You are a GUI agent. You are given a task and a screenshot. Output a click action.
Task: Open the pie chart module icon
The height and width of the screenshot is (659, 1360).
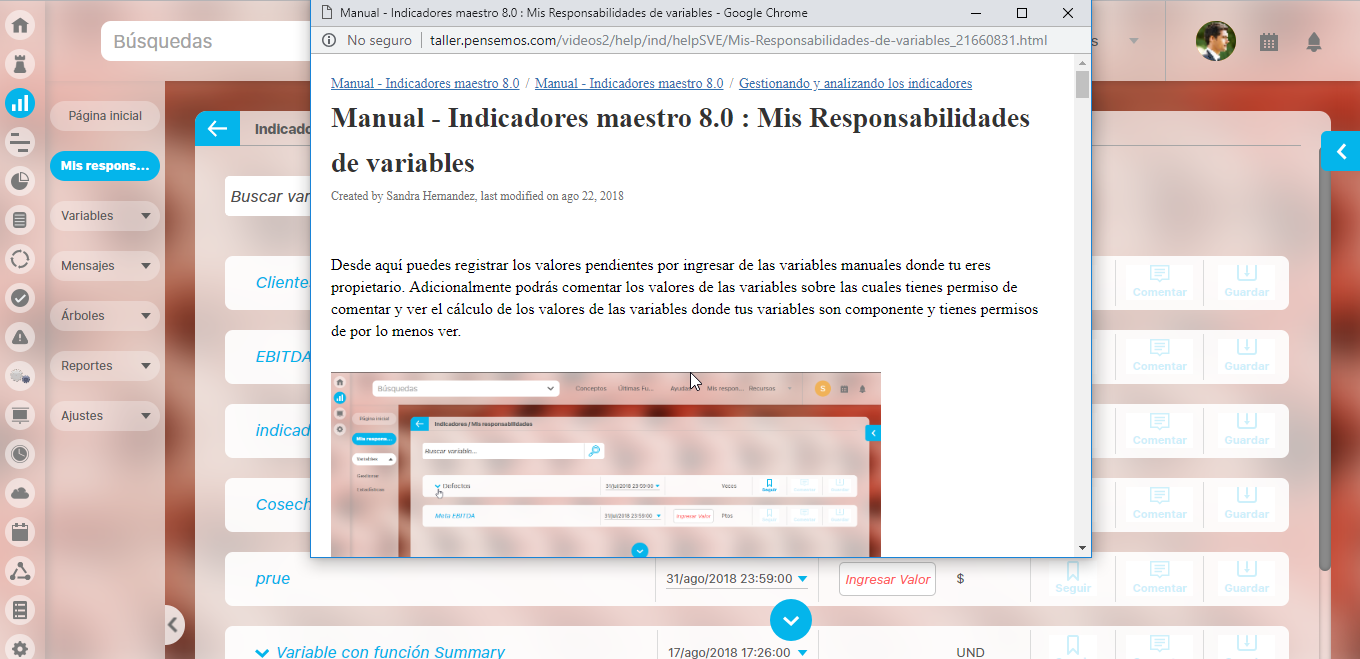click(x=20, y=181)
